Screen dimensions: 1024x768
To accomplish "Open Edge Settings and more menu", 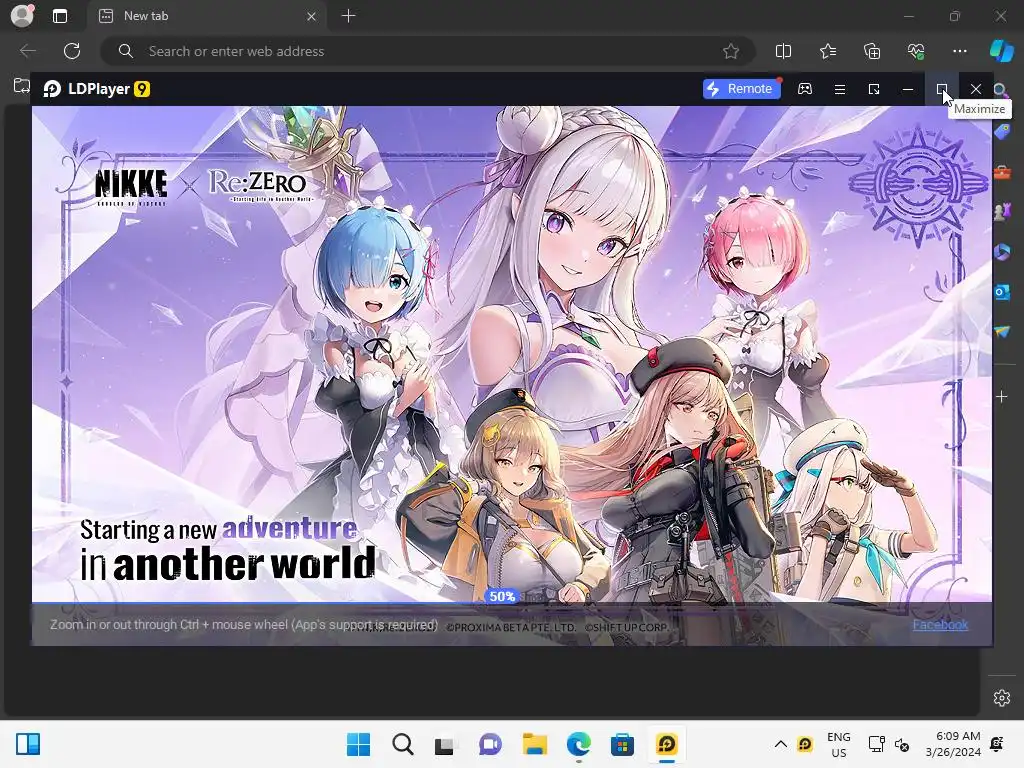I will pyautogui.click(x=959, y=51).
